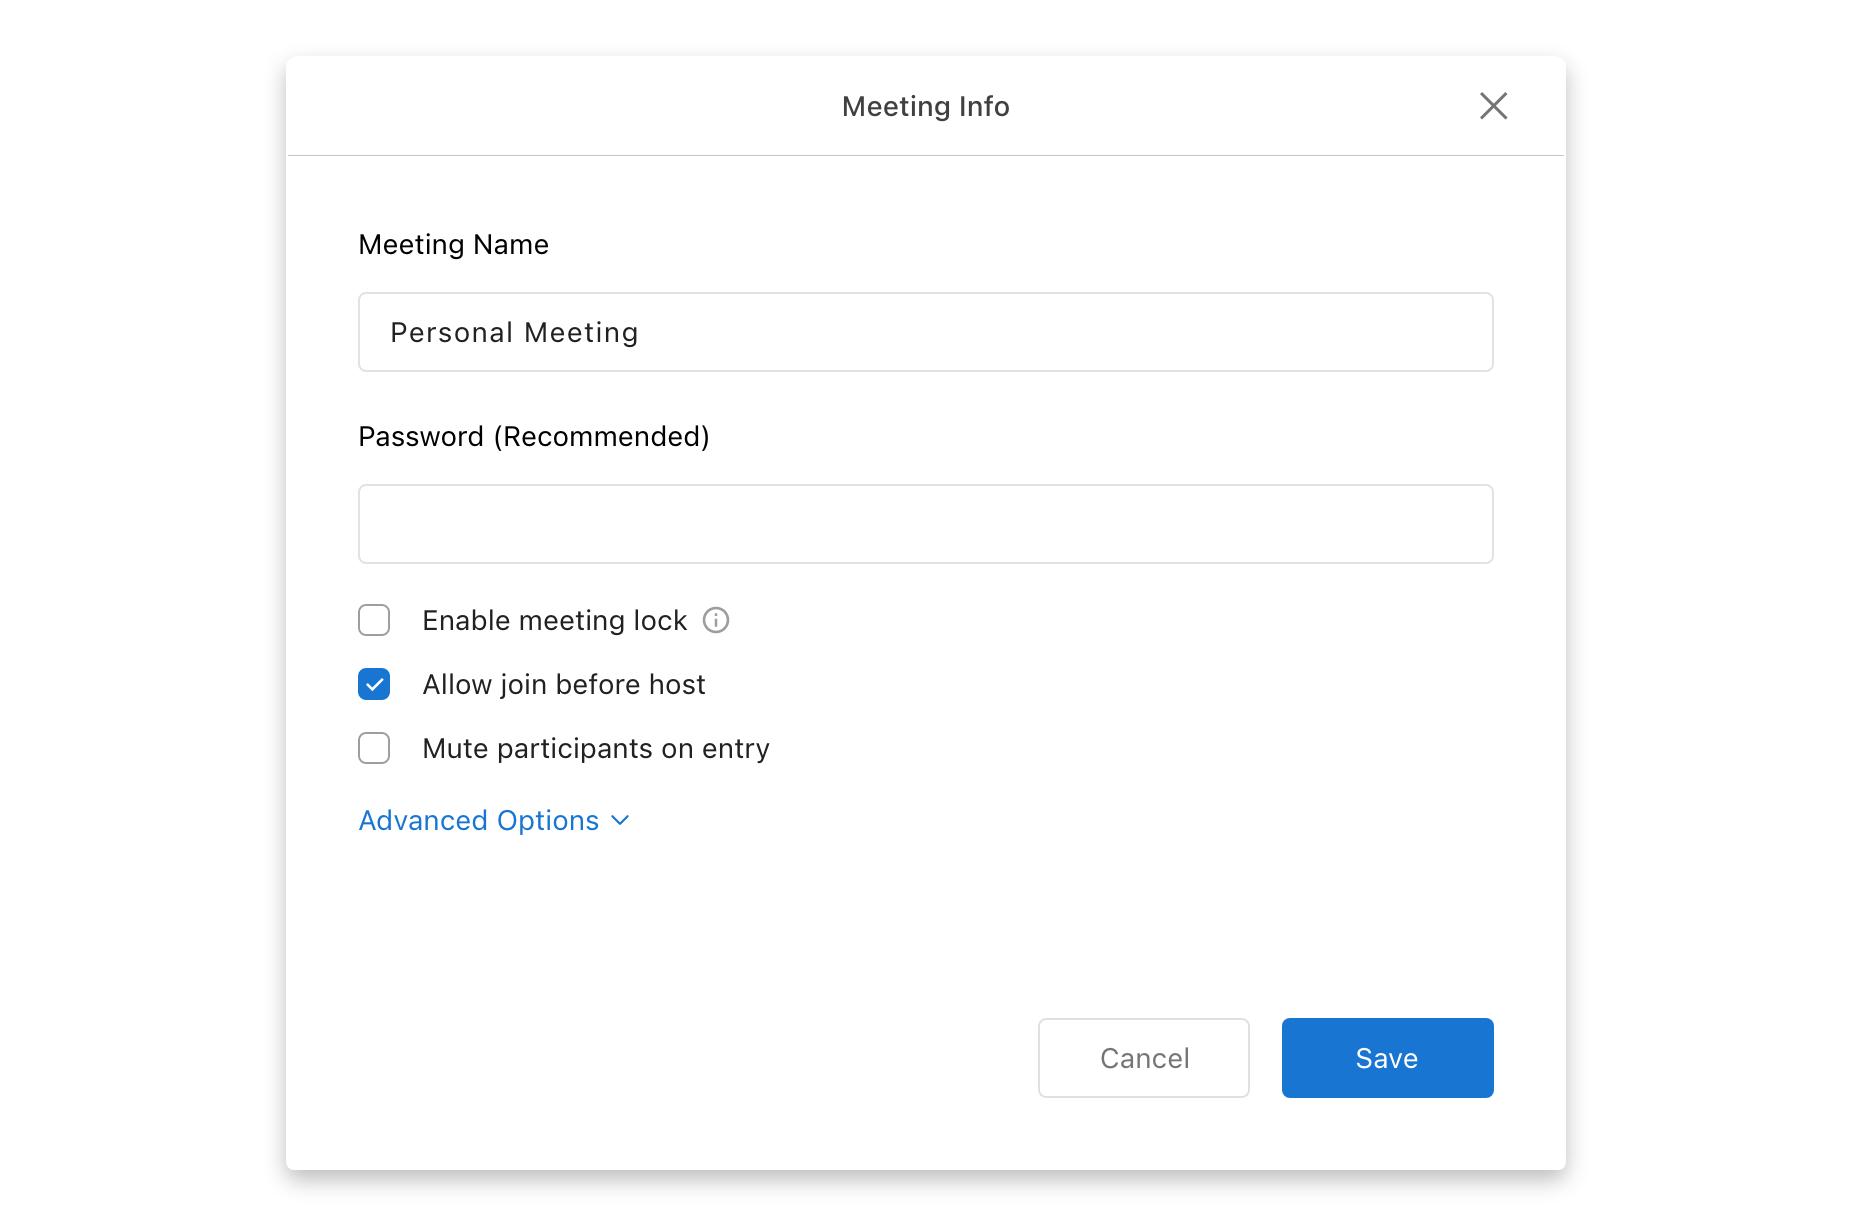Open the Advanced Options link

[478, 820]
